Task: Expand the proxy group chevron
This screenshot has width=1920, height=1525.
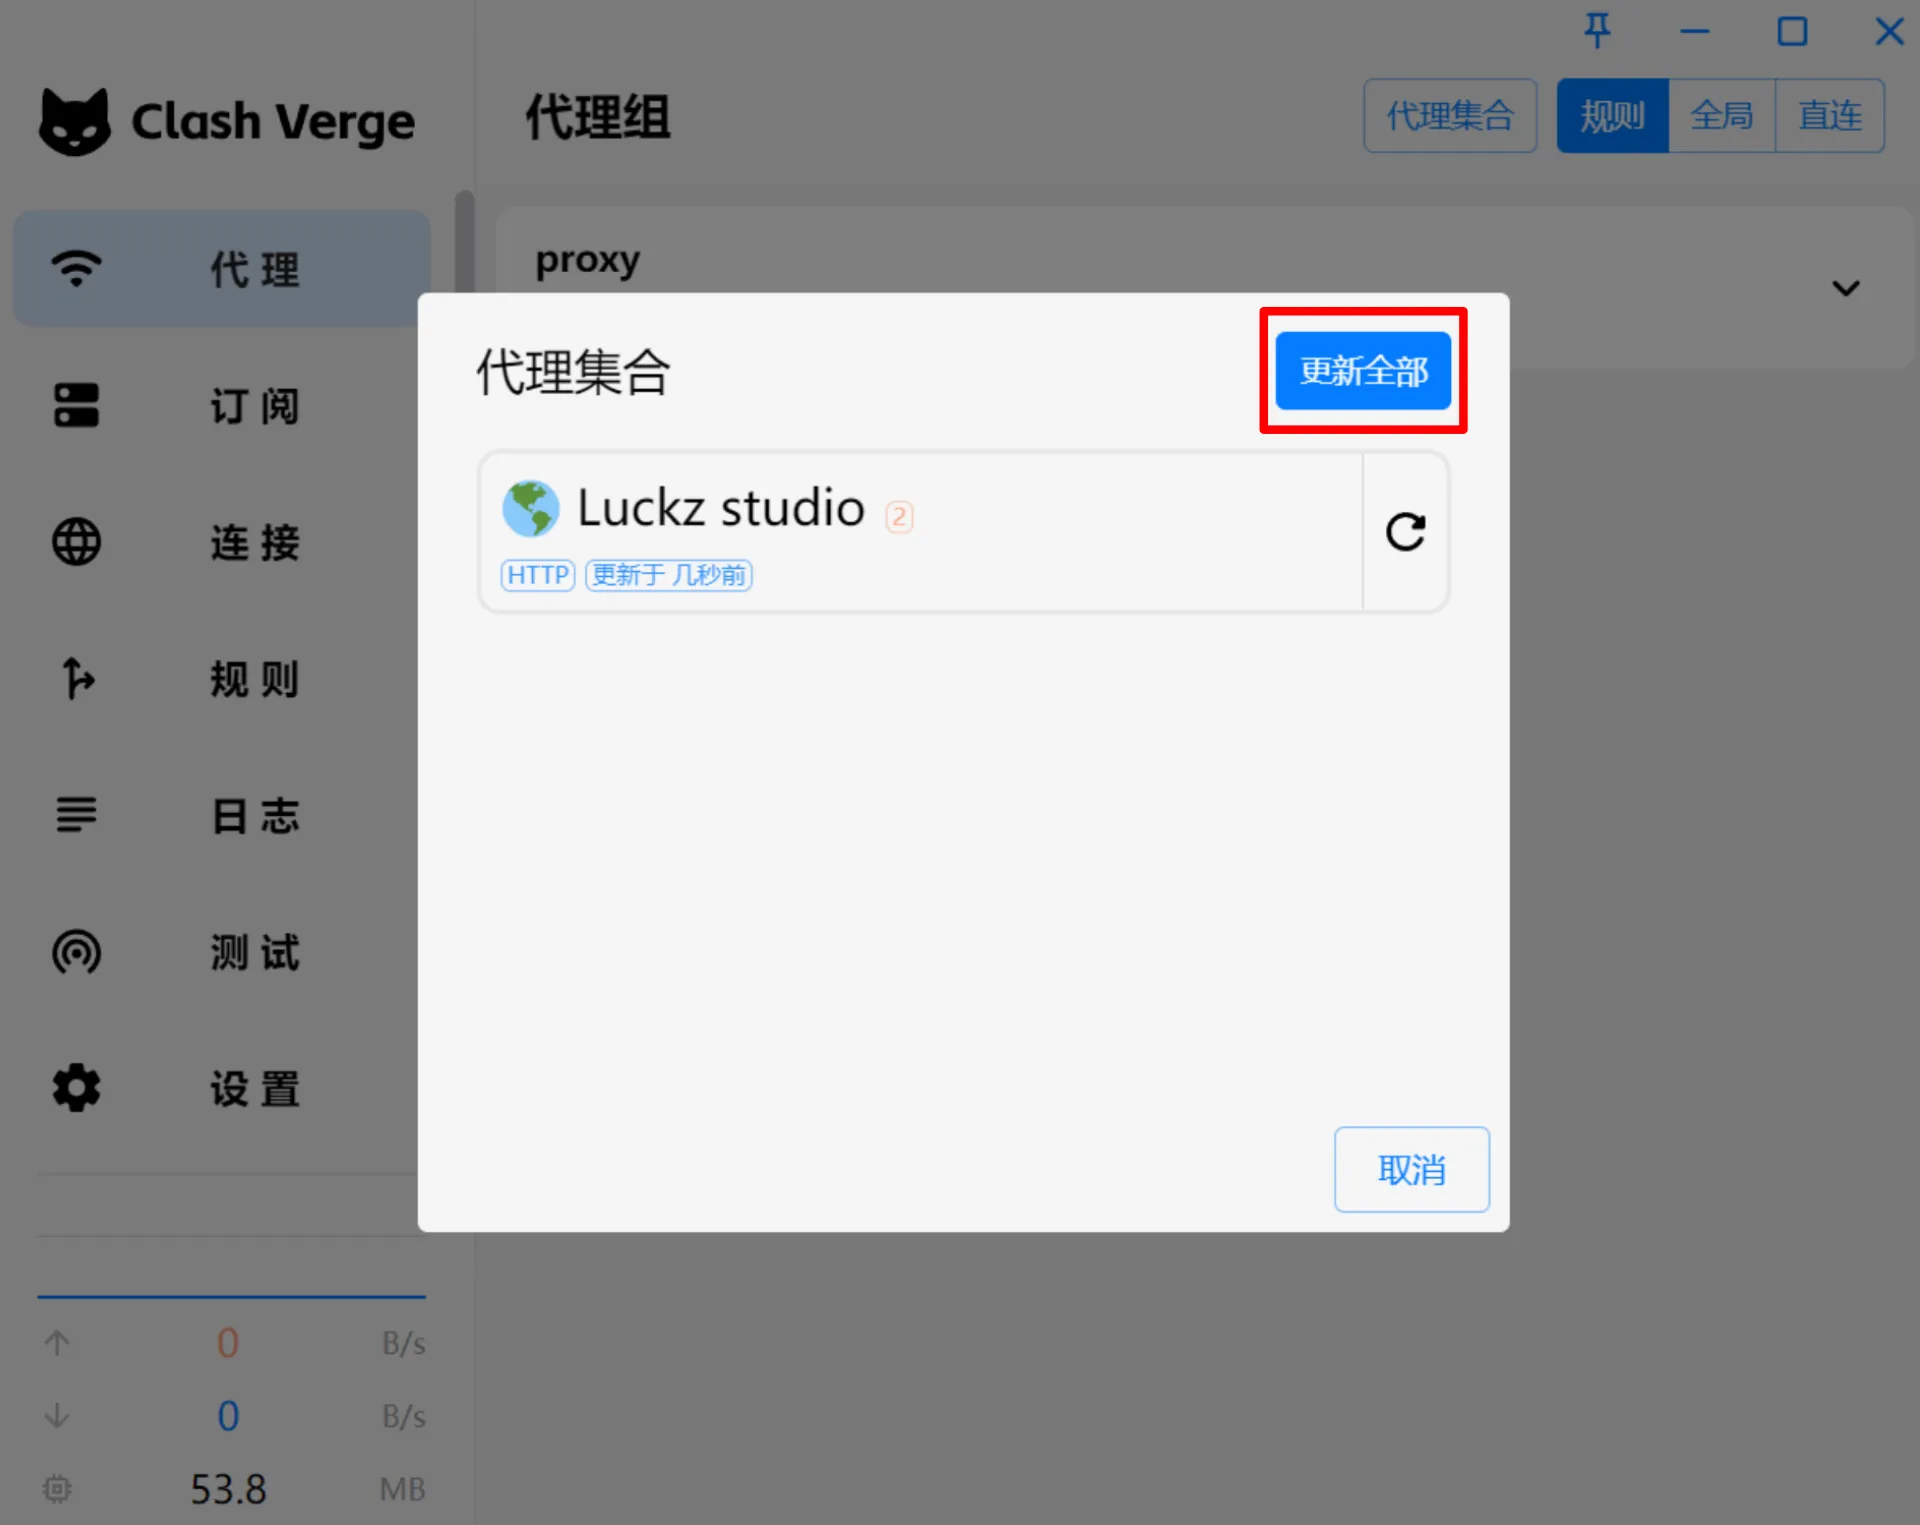Action: coord(1846,288)
